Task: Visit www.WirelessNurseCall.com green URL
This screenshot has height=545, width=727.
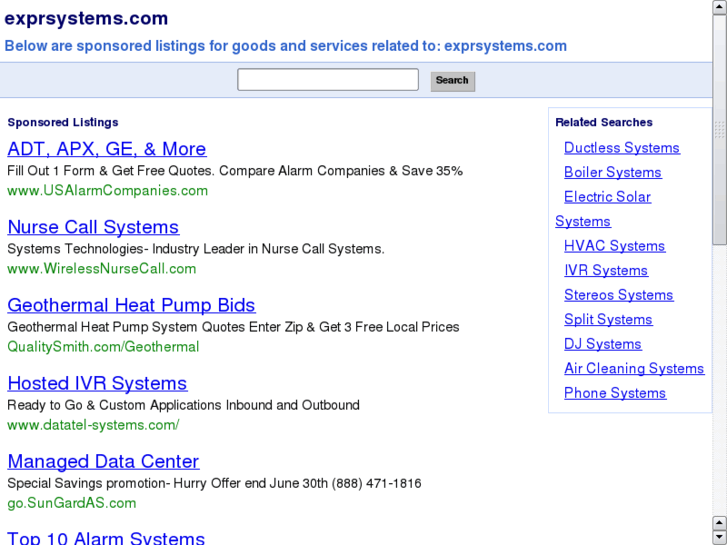Action: point(102,269)
